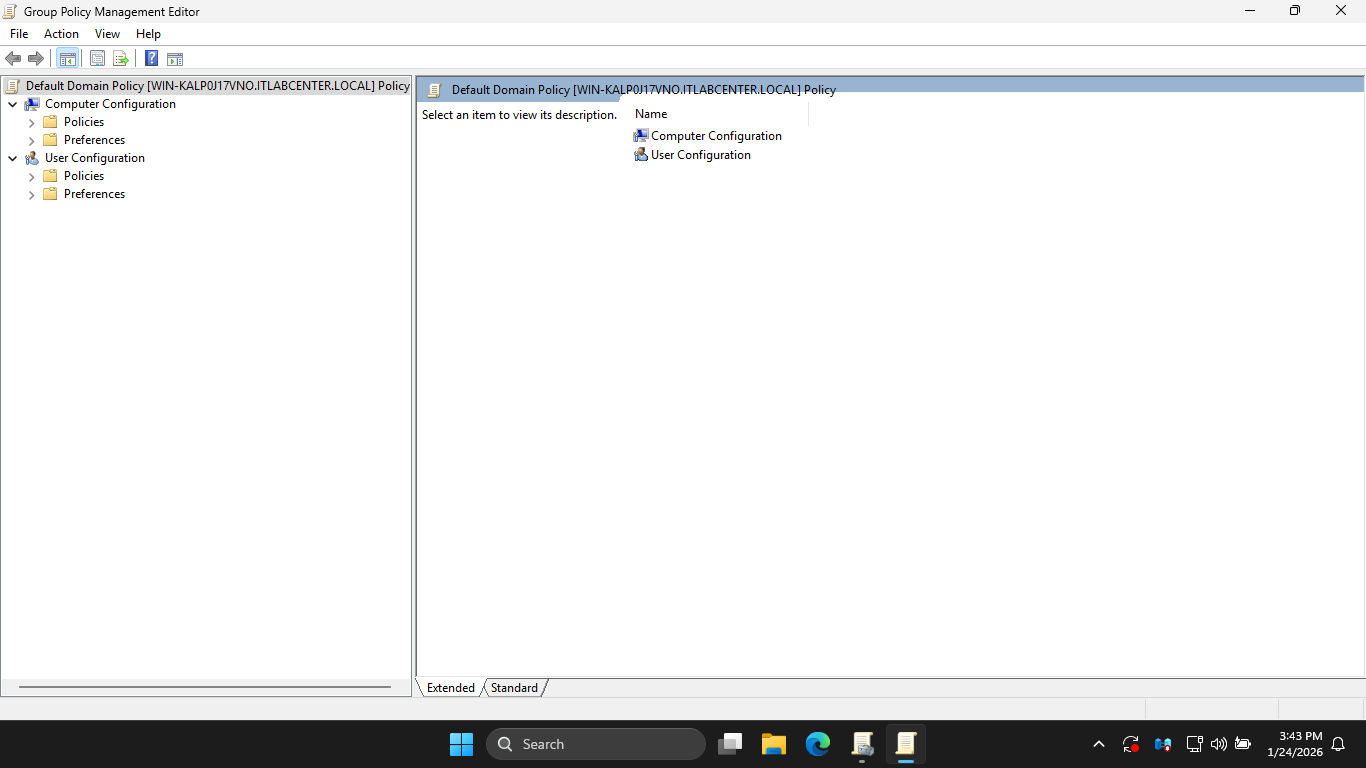
Task: Click the Export List toolbar icon
Action: (121, 59)
